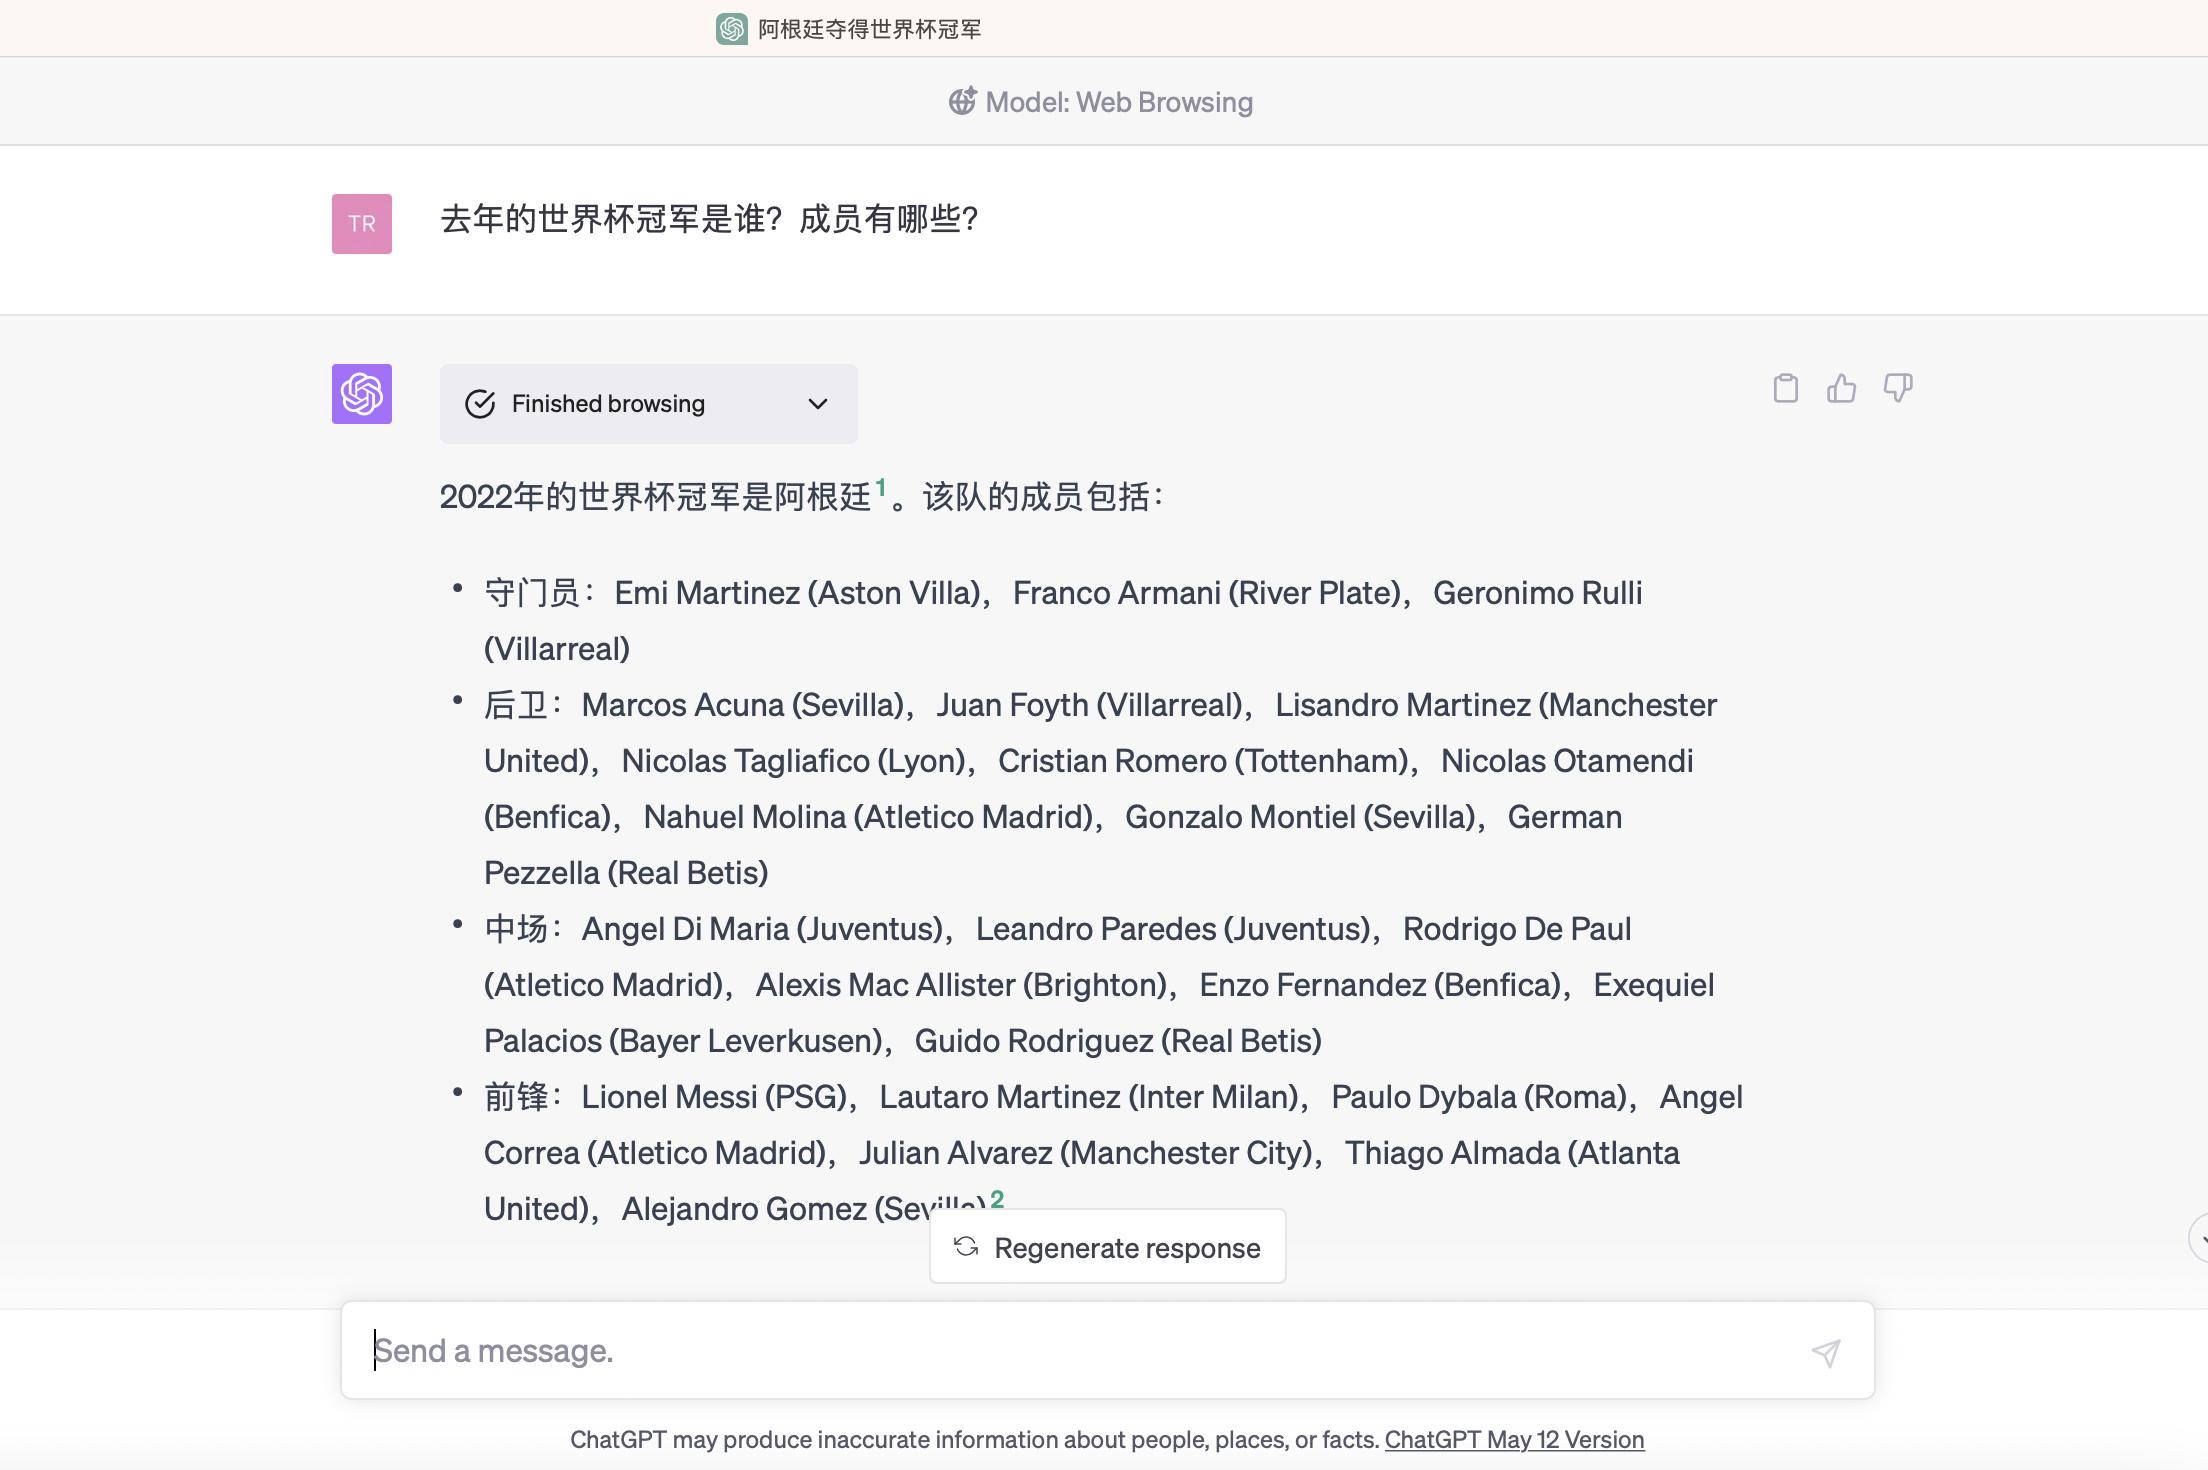Open the Finished browsing details panel label
The width and height of the screenshot is (2208, 1470).
[608, 404]
